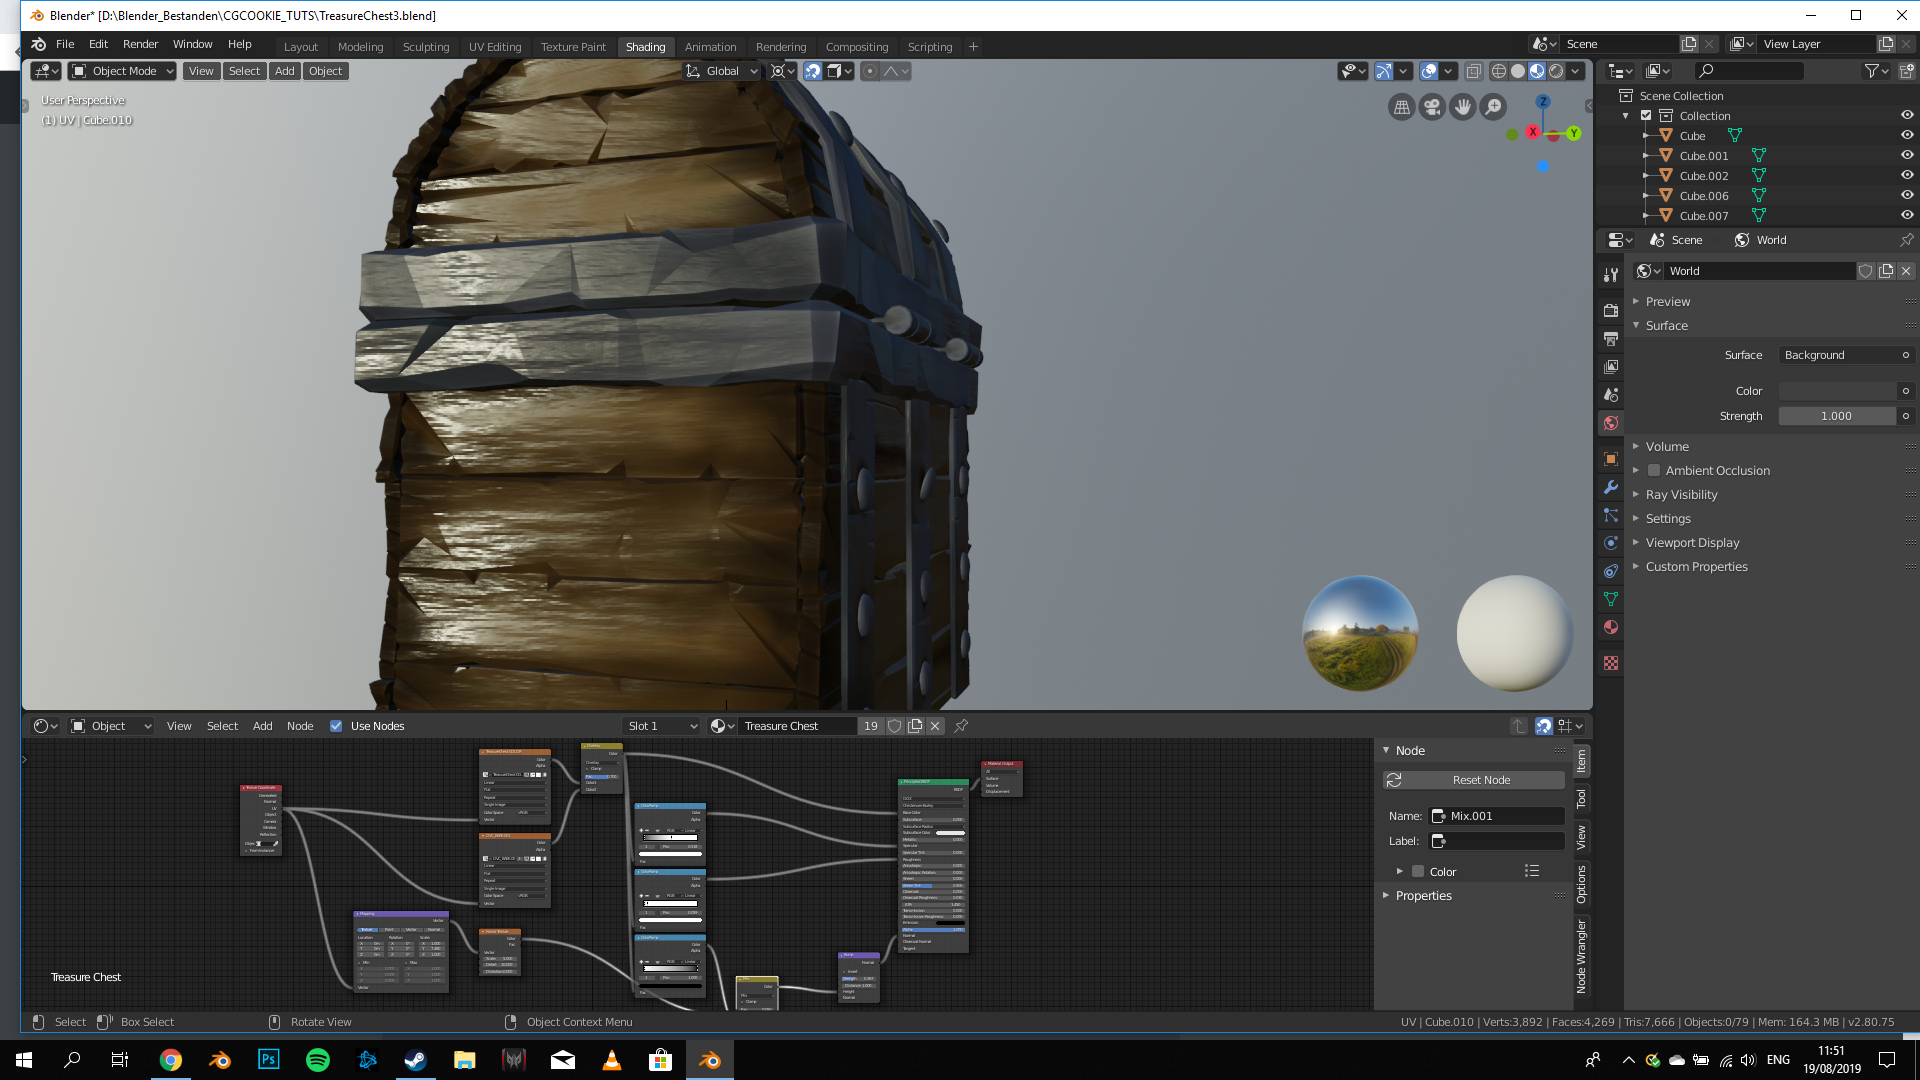Hide Cube.001 in the outliner
Image resolution: width=1920 pixels, height=1080 pixels.
point(1906,155)
